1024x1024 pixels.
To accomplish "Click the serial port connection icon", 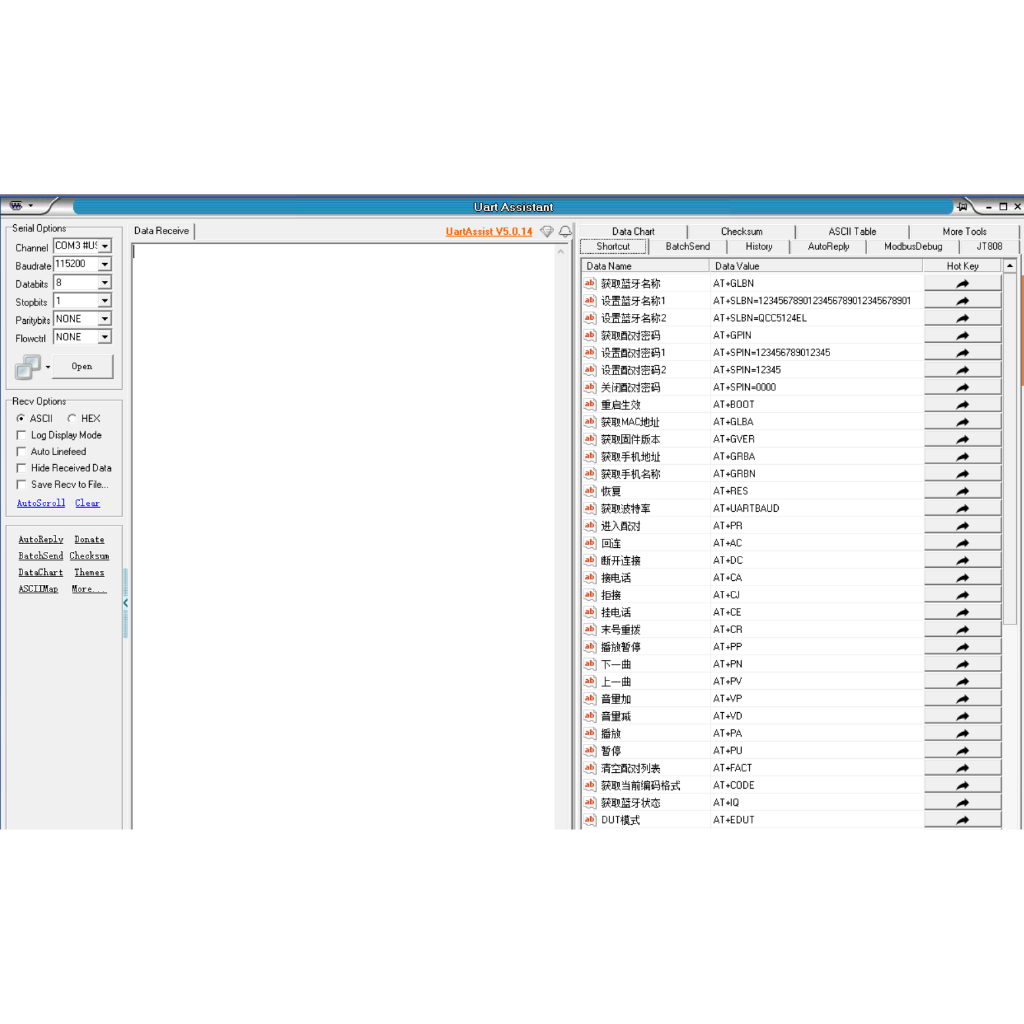I will tap(27, 367).
